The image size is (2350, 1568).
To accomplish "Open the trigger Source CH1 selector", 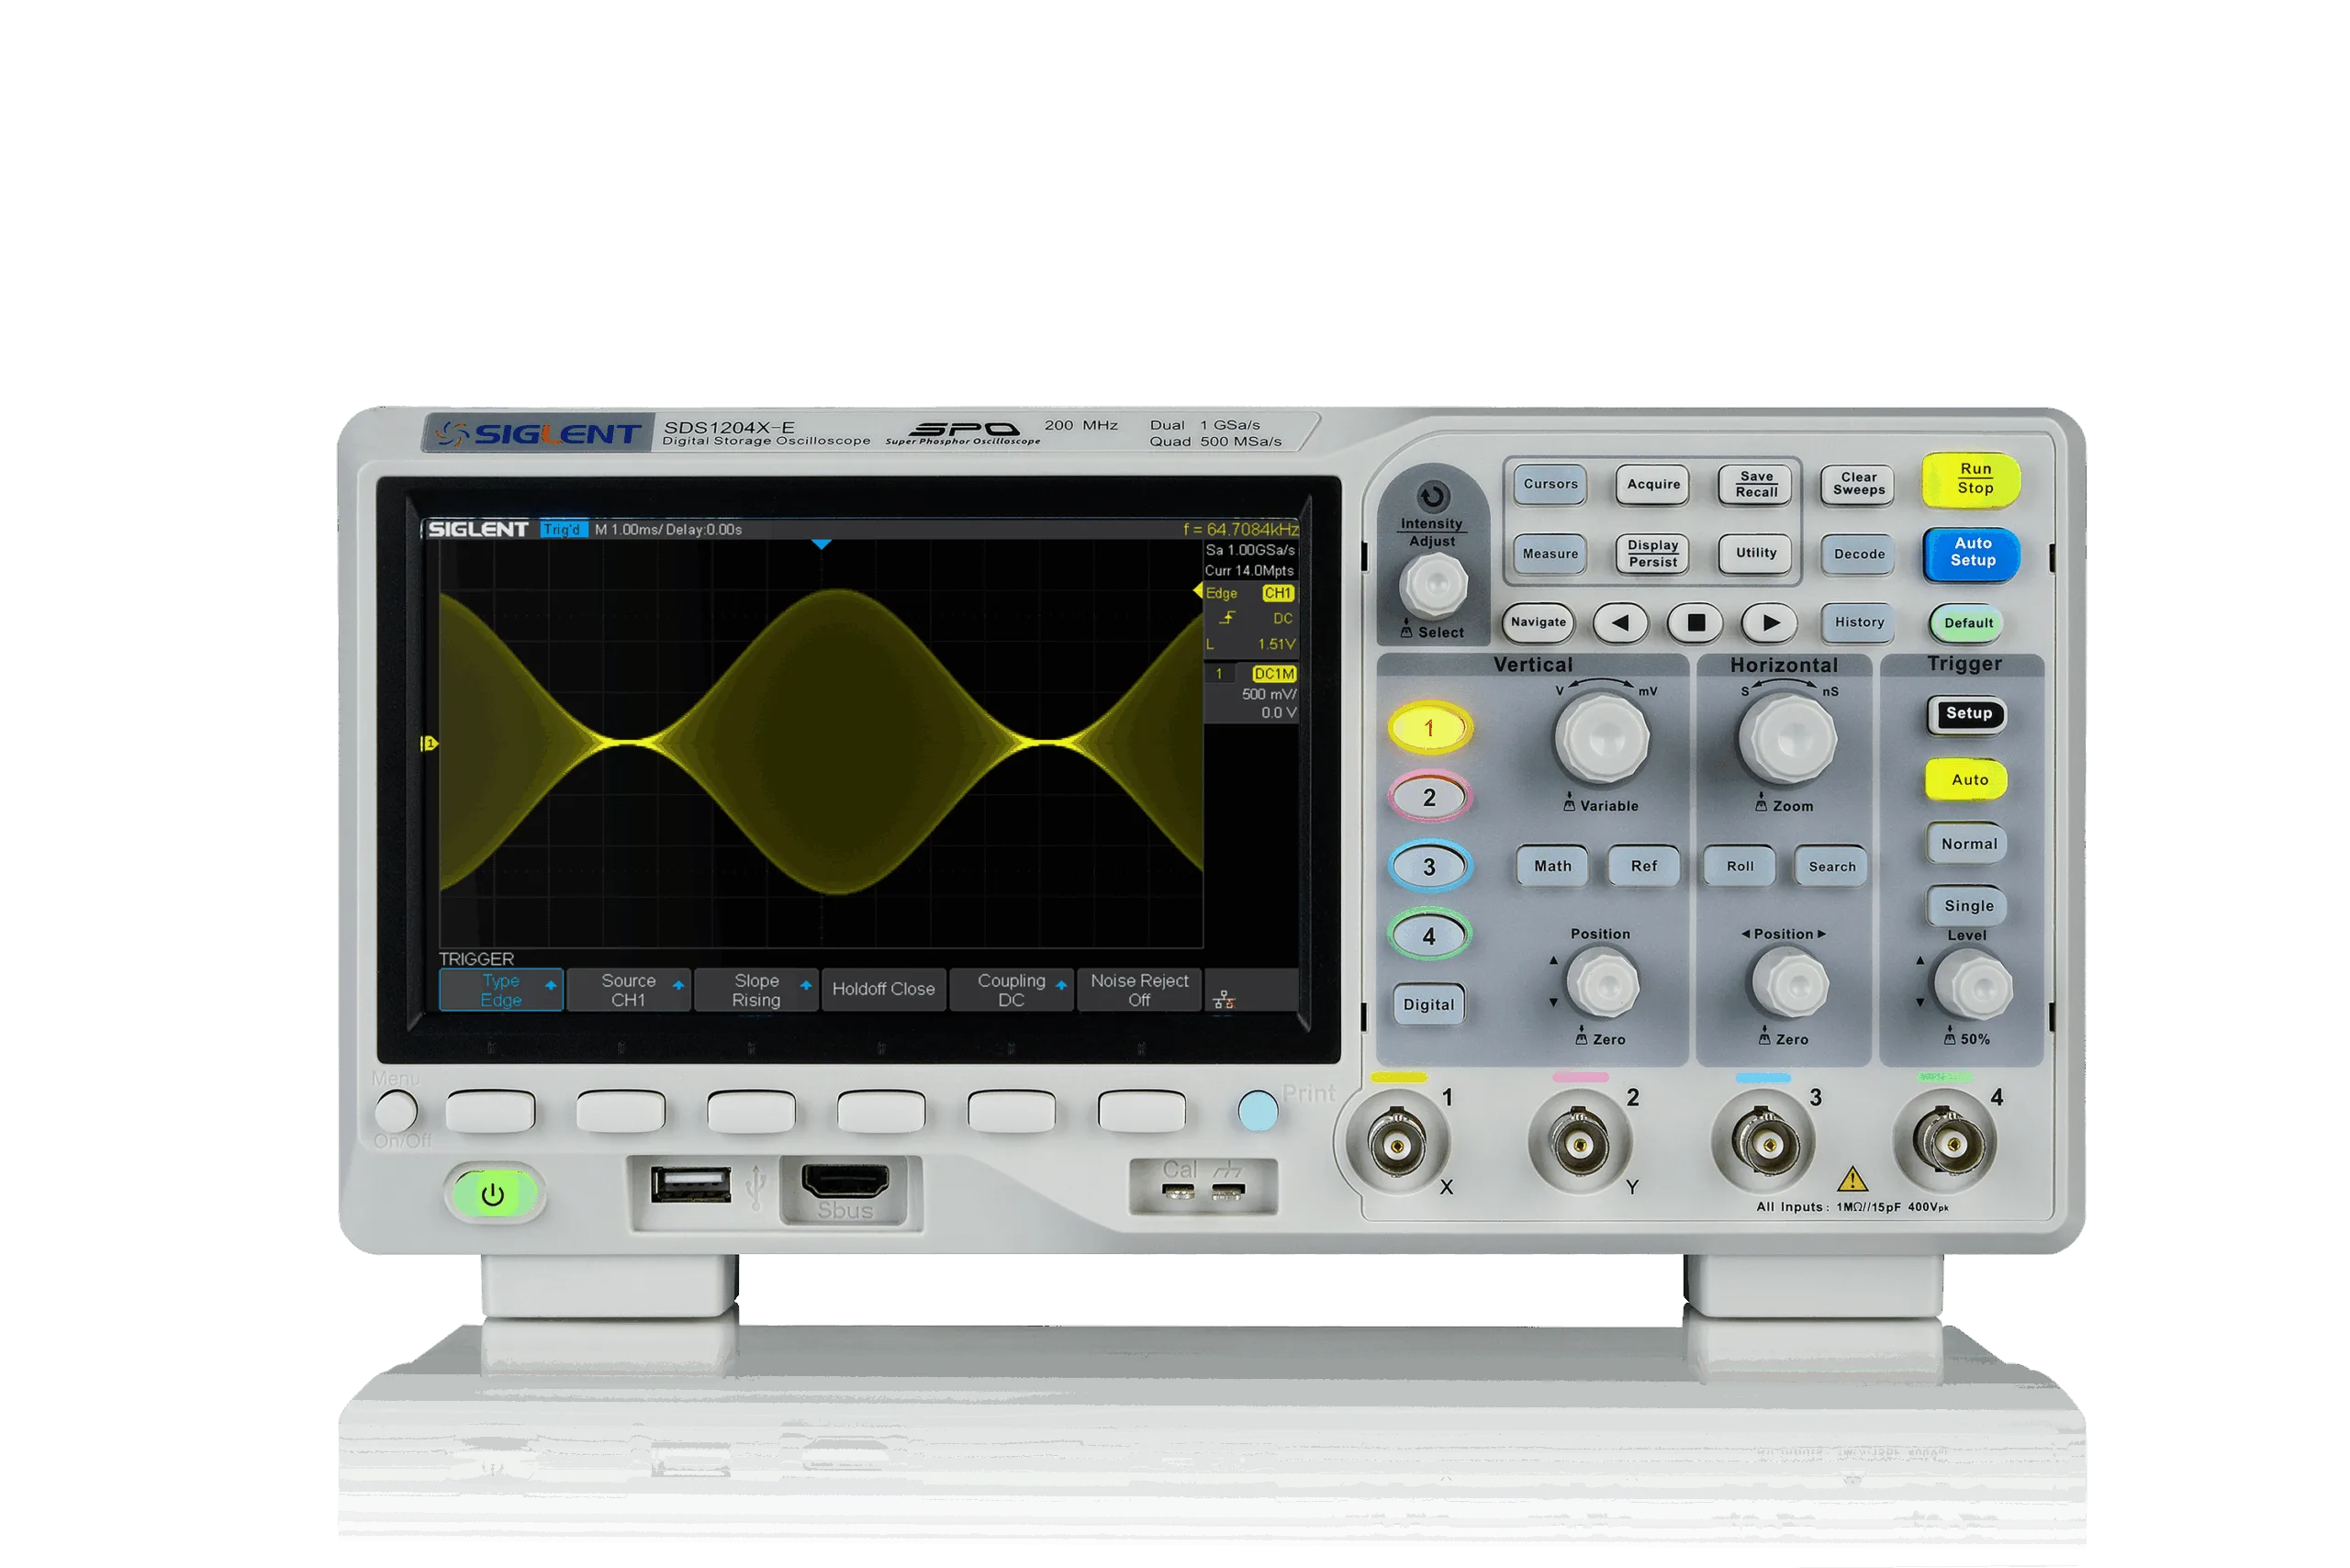I will click(629, 989).
